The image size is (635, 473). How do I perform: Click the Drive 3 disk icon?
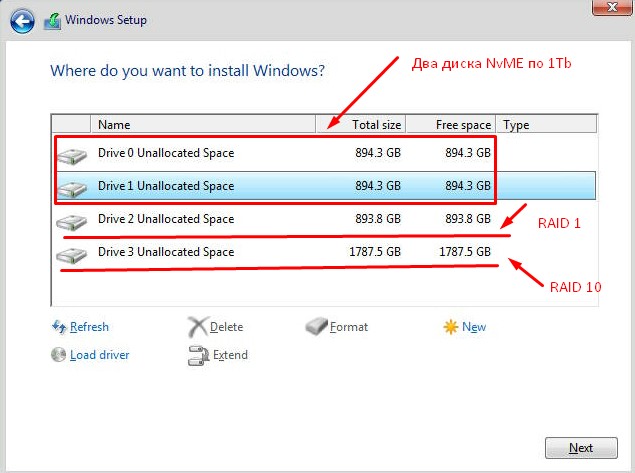72,254
